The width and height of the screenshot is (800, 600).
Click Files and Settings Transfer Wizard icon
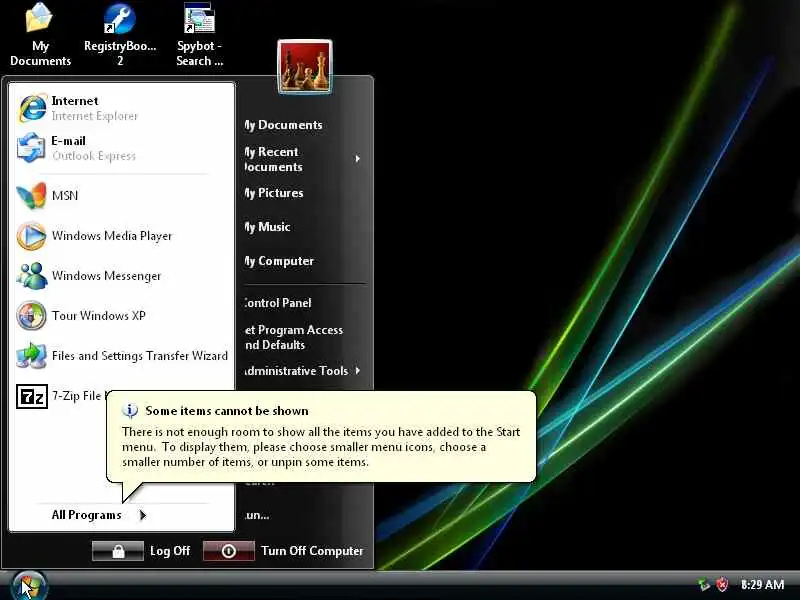[x=32, y=356]
